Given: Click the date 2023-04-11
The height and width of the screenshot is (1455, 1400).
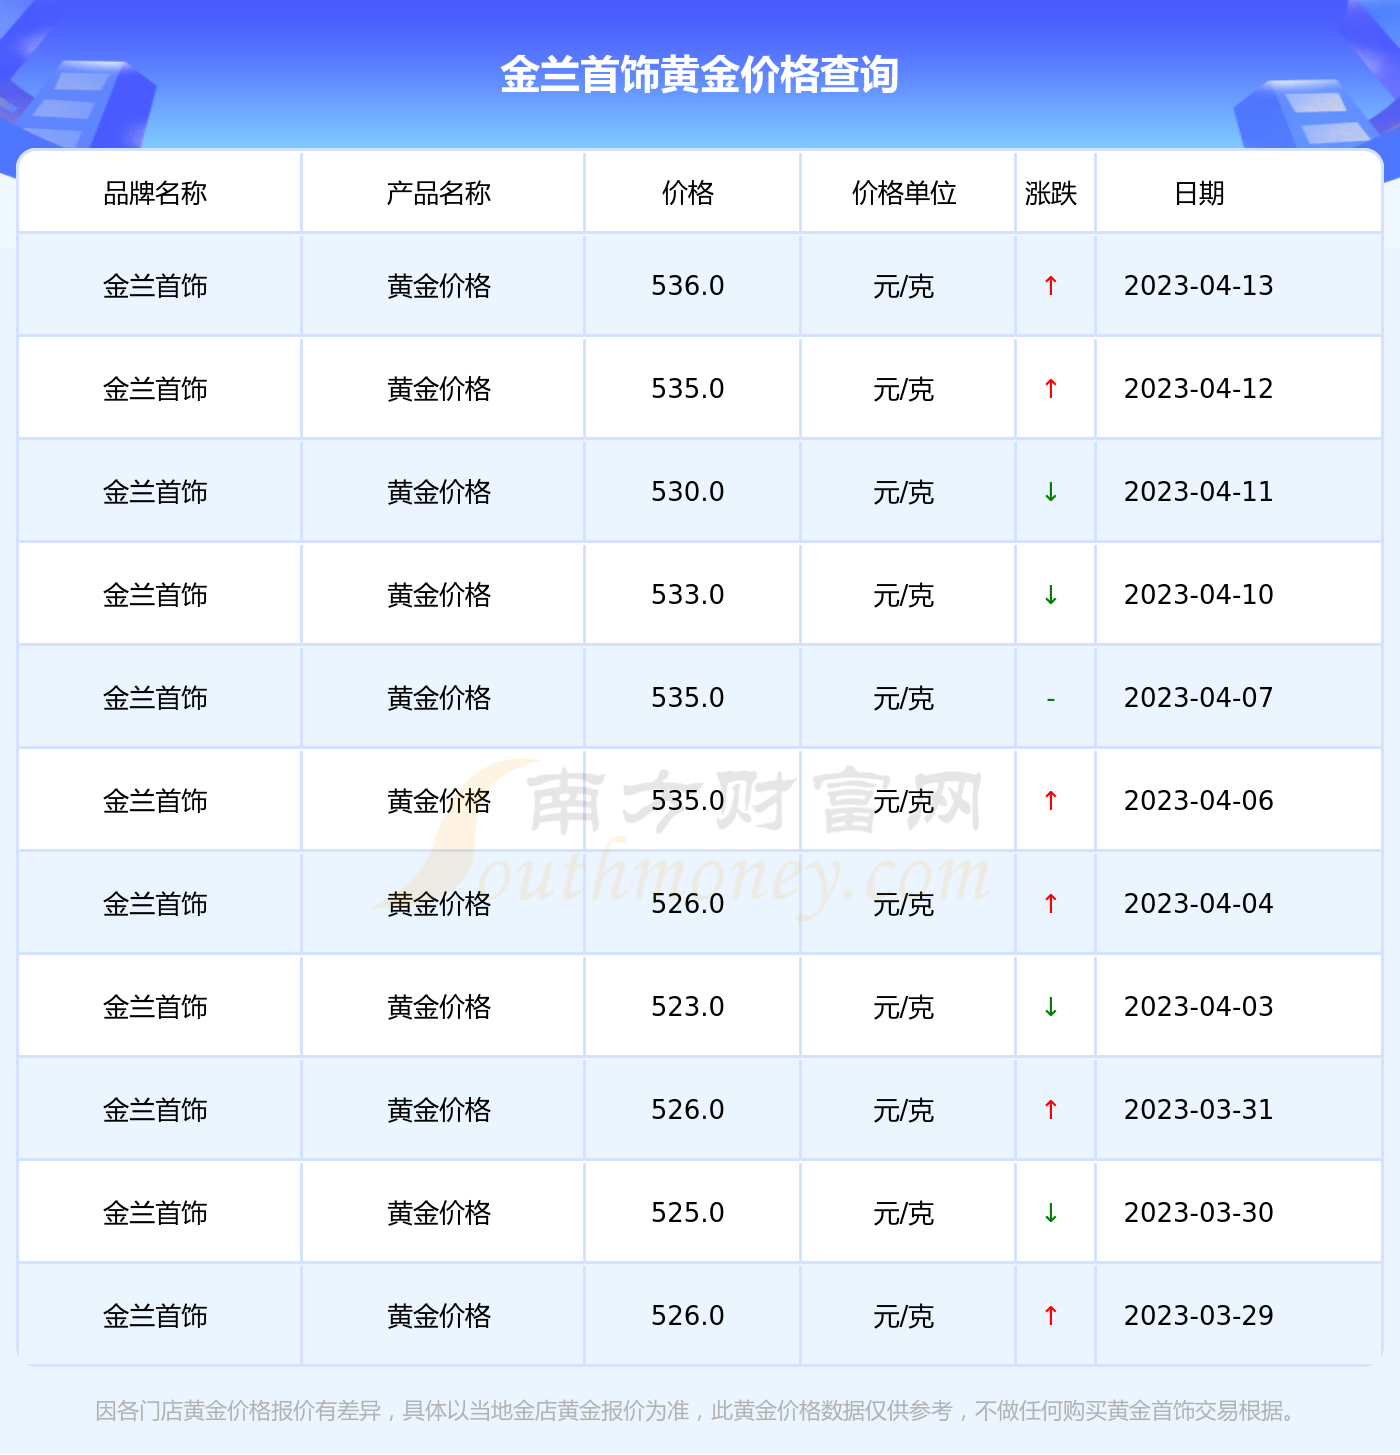Looking at the screenshot, I should (x=1199, y=492).
